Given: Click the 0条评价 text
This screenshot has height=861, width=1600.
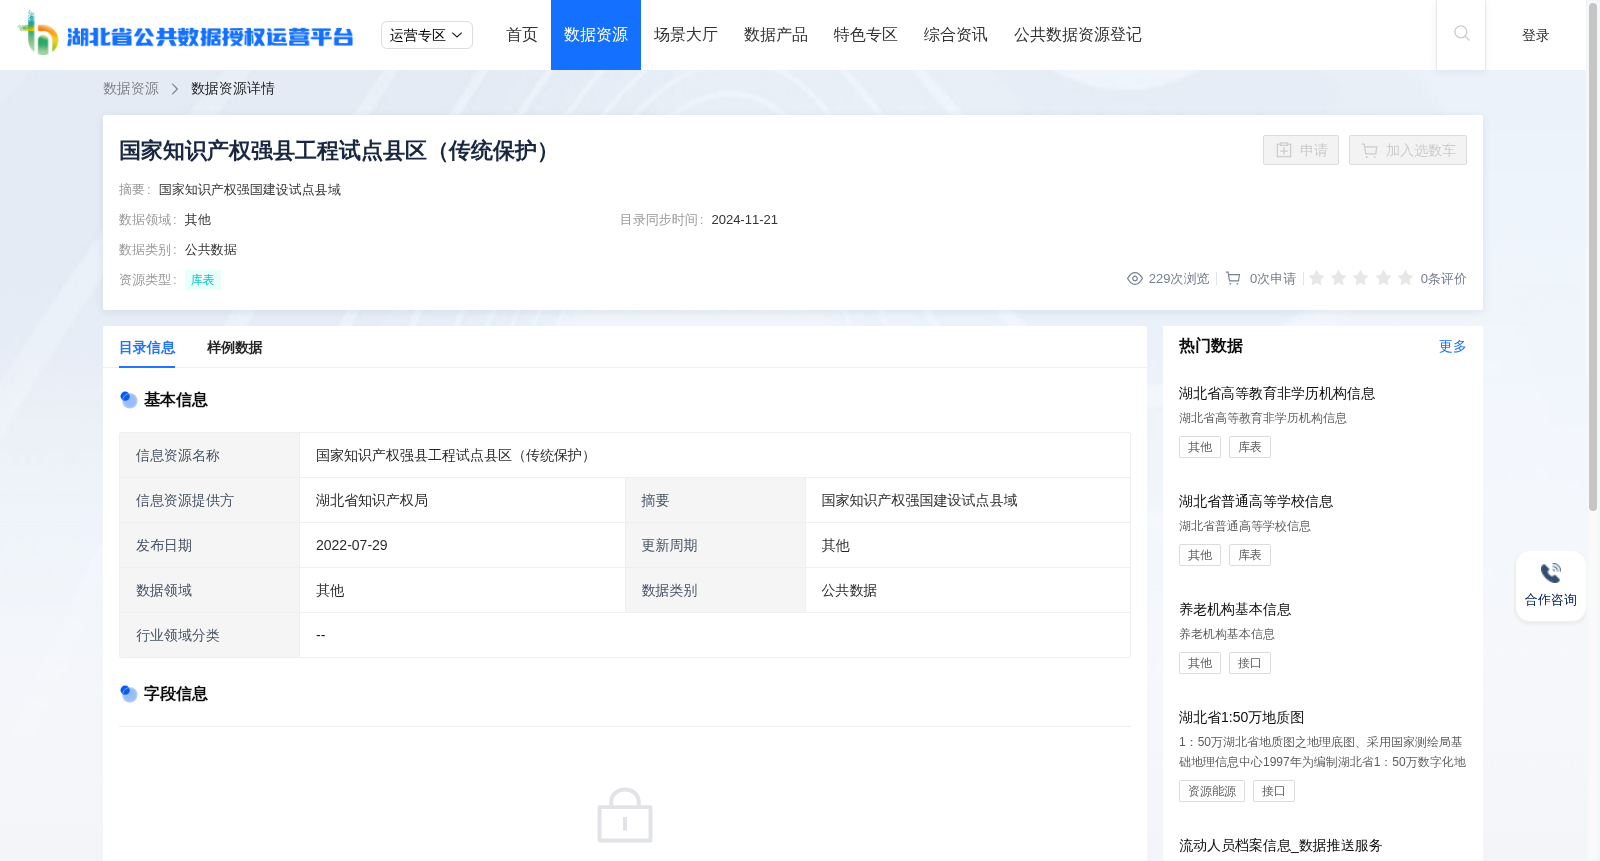Looking at the screenshot, I should tap(1444, 279).
